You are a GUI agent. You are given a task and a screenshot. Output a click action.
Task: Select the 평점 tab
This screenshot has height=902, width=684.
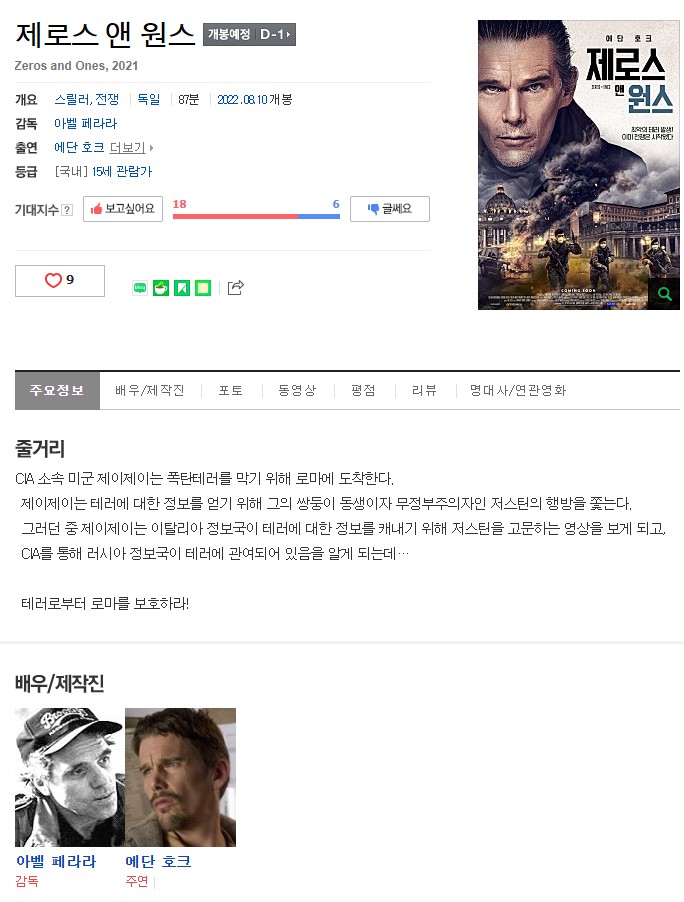[364, 391]
